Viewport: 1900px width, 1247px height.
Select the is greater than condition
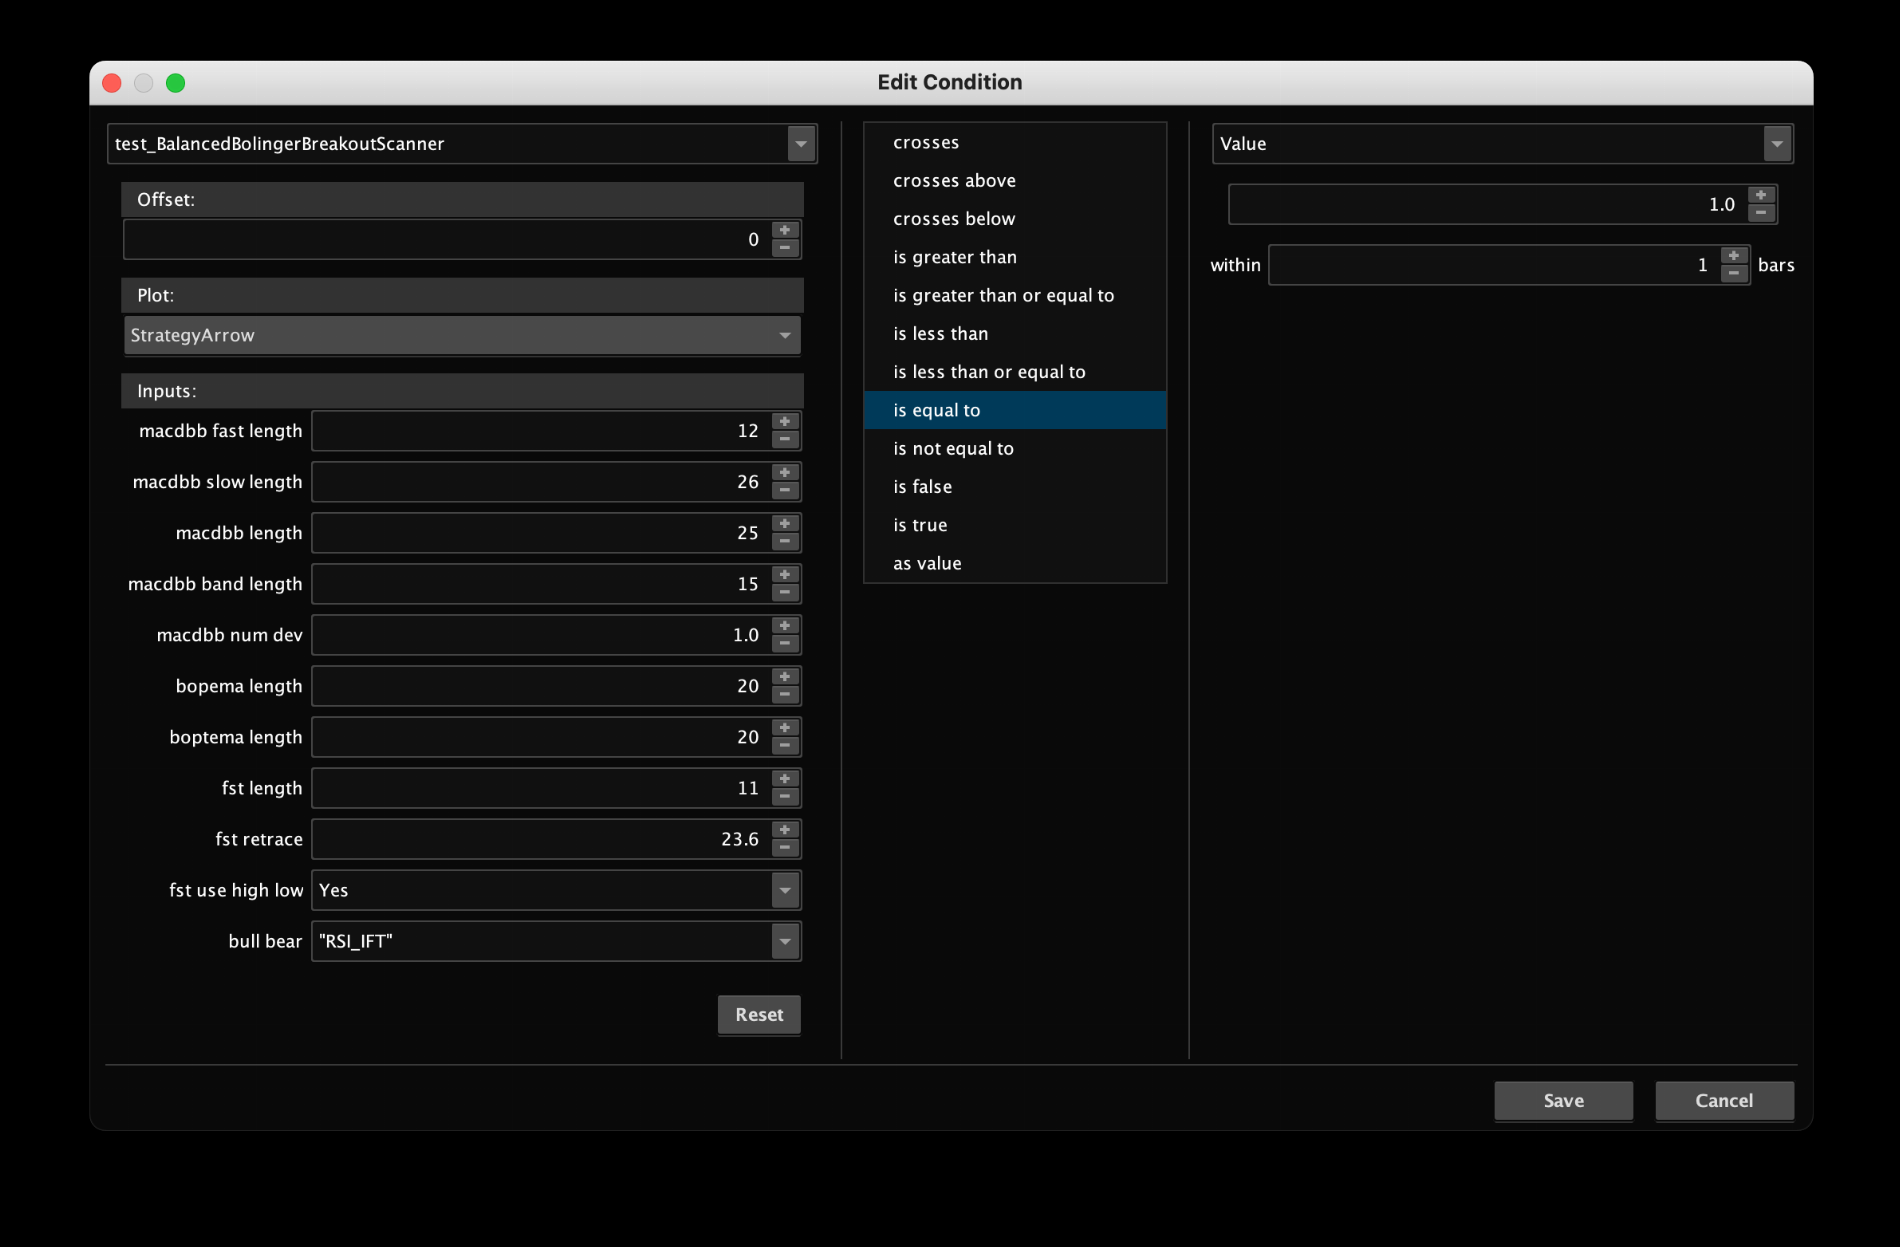coord(1015,257)
